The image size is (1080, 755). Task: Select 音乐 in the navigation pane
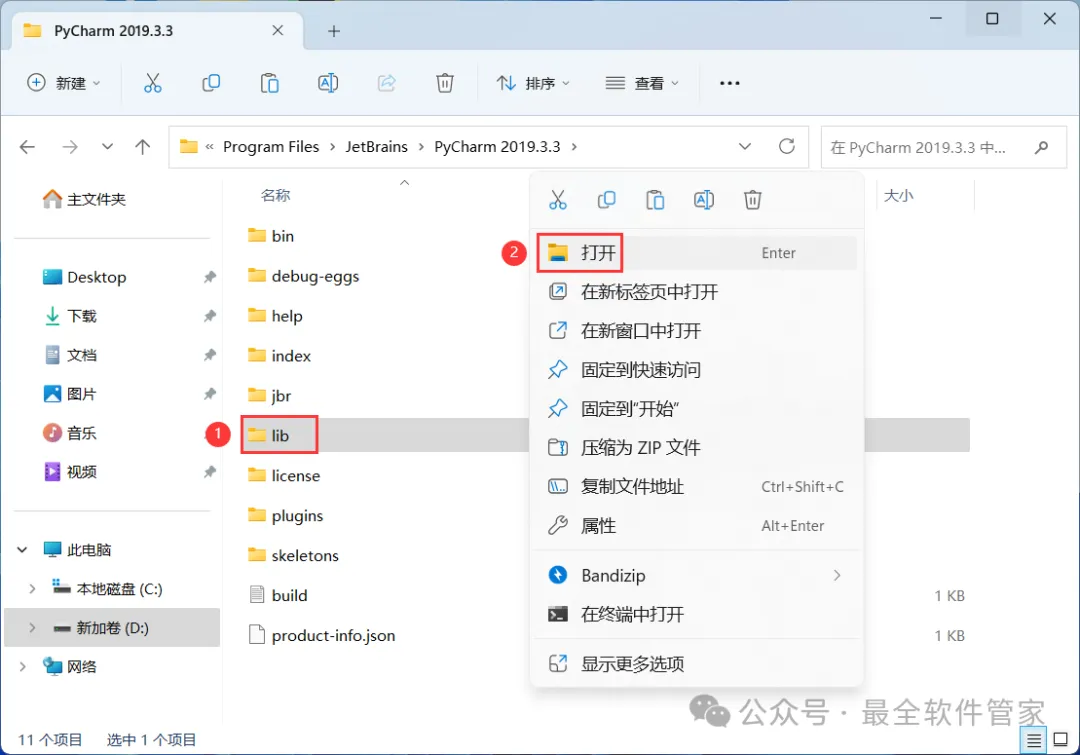(70, 433)
